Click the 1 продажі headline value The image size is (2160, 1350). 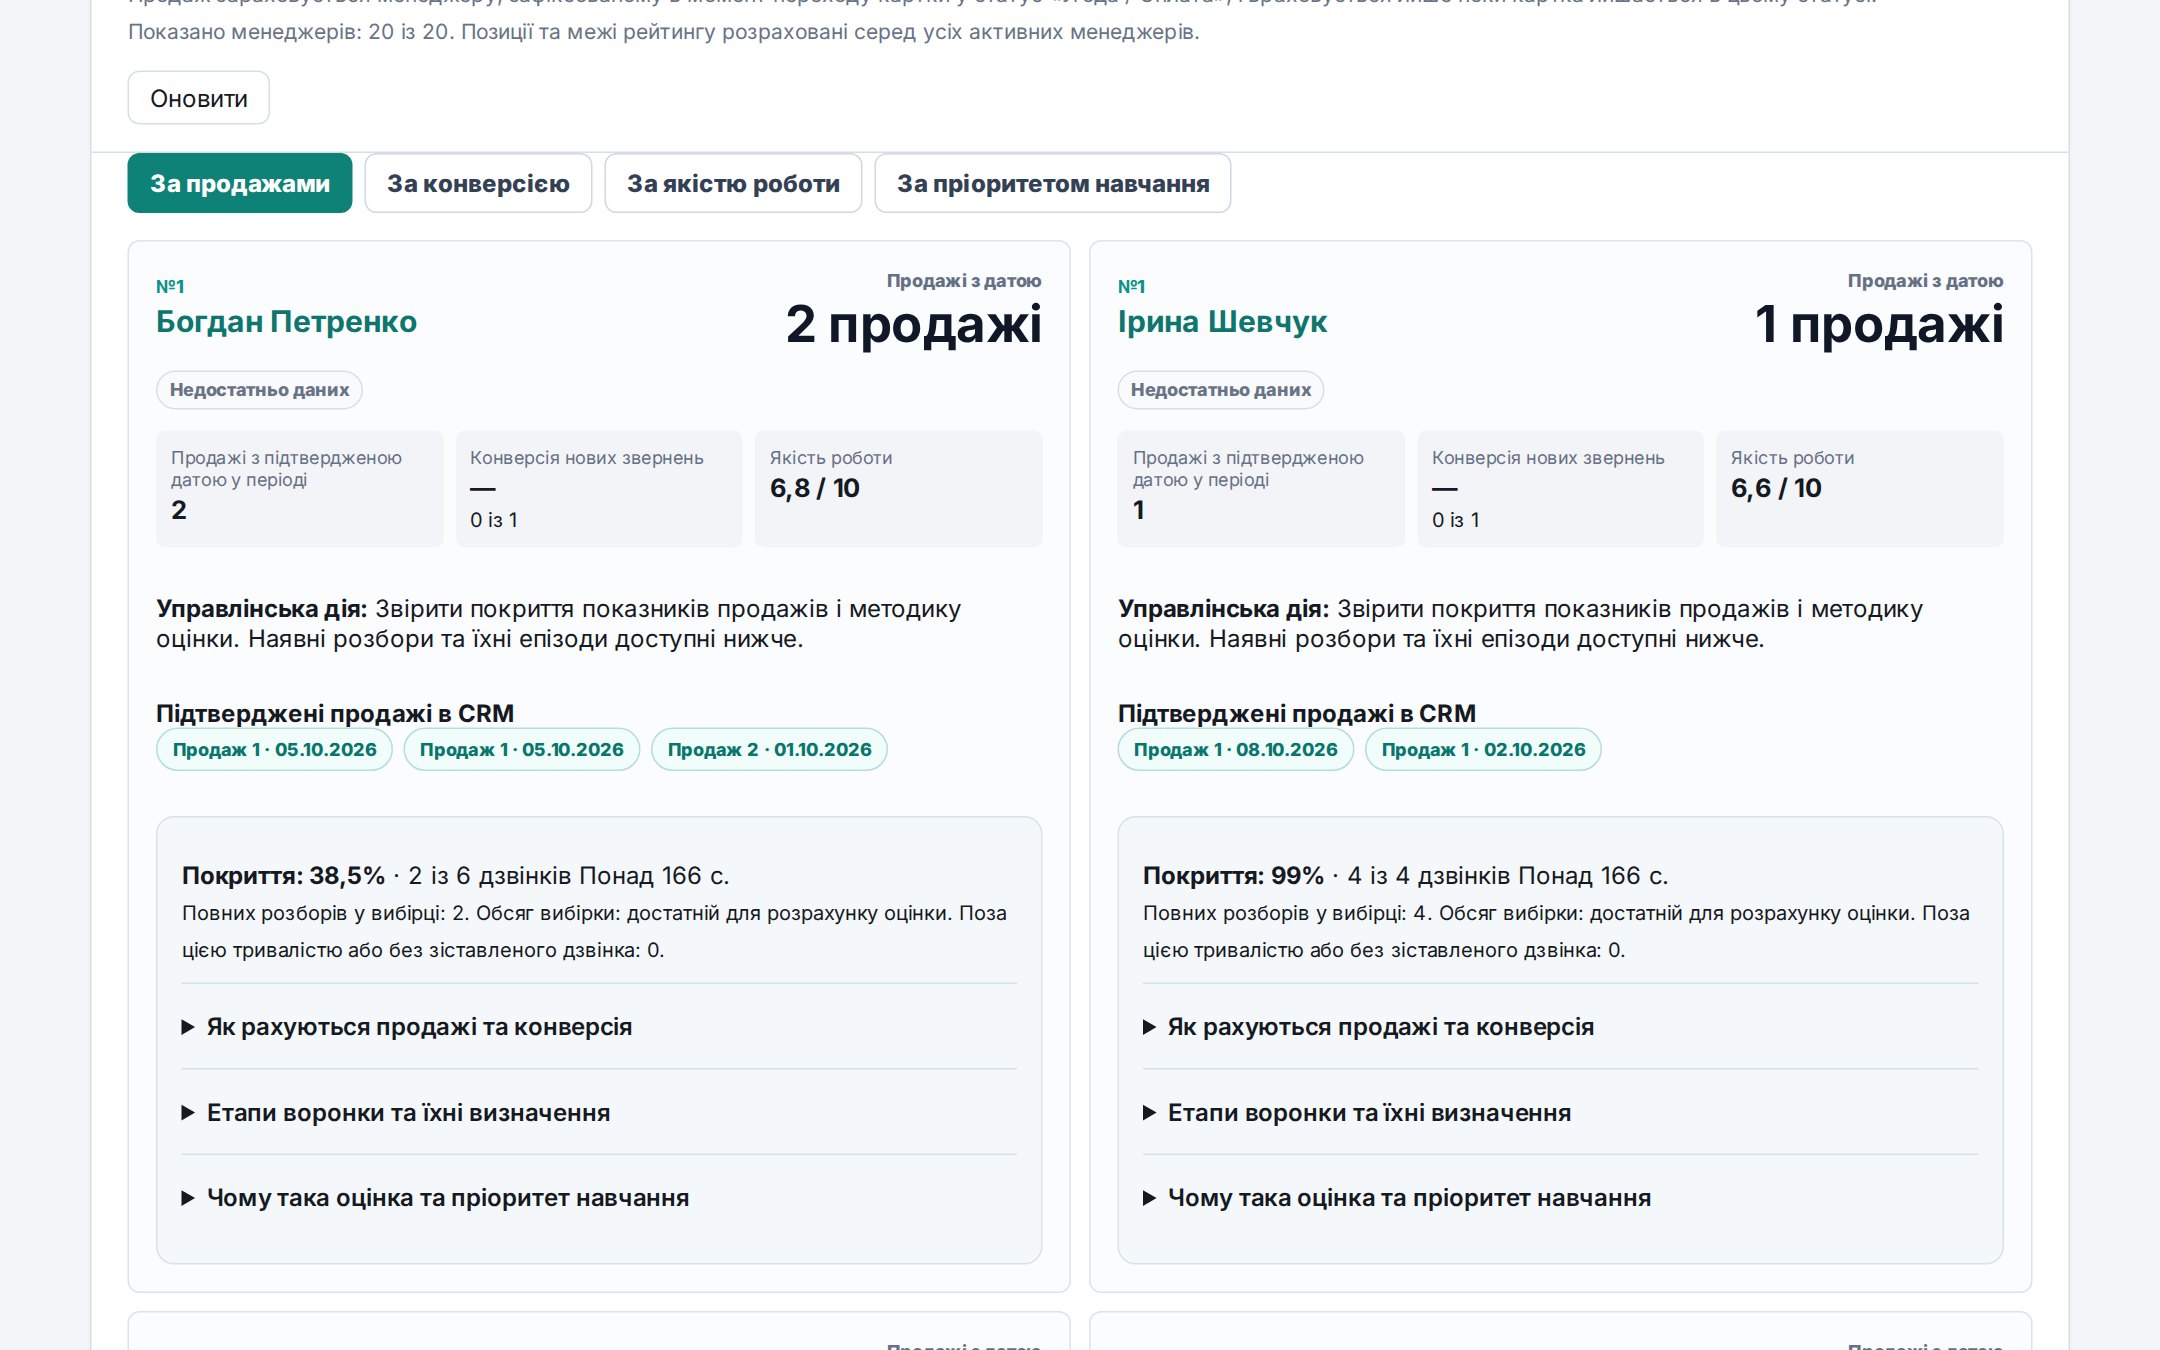point(1879,324)
